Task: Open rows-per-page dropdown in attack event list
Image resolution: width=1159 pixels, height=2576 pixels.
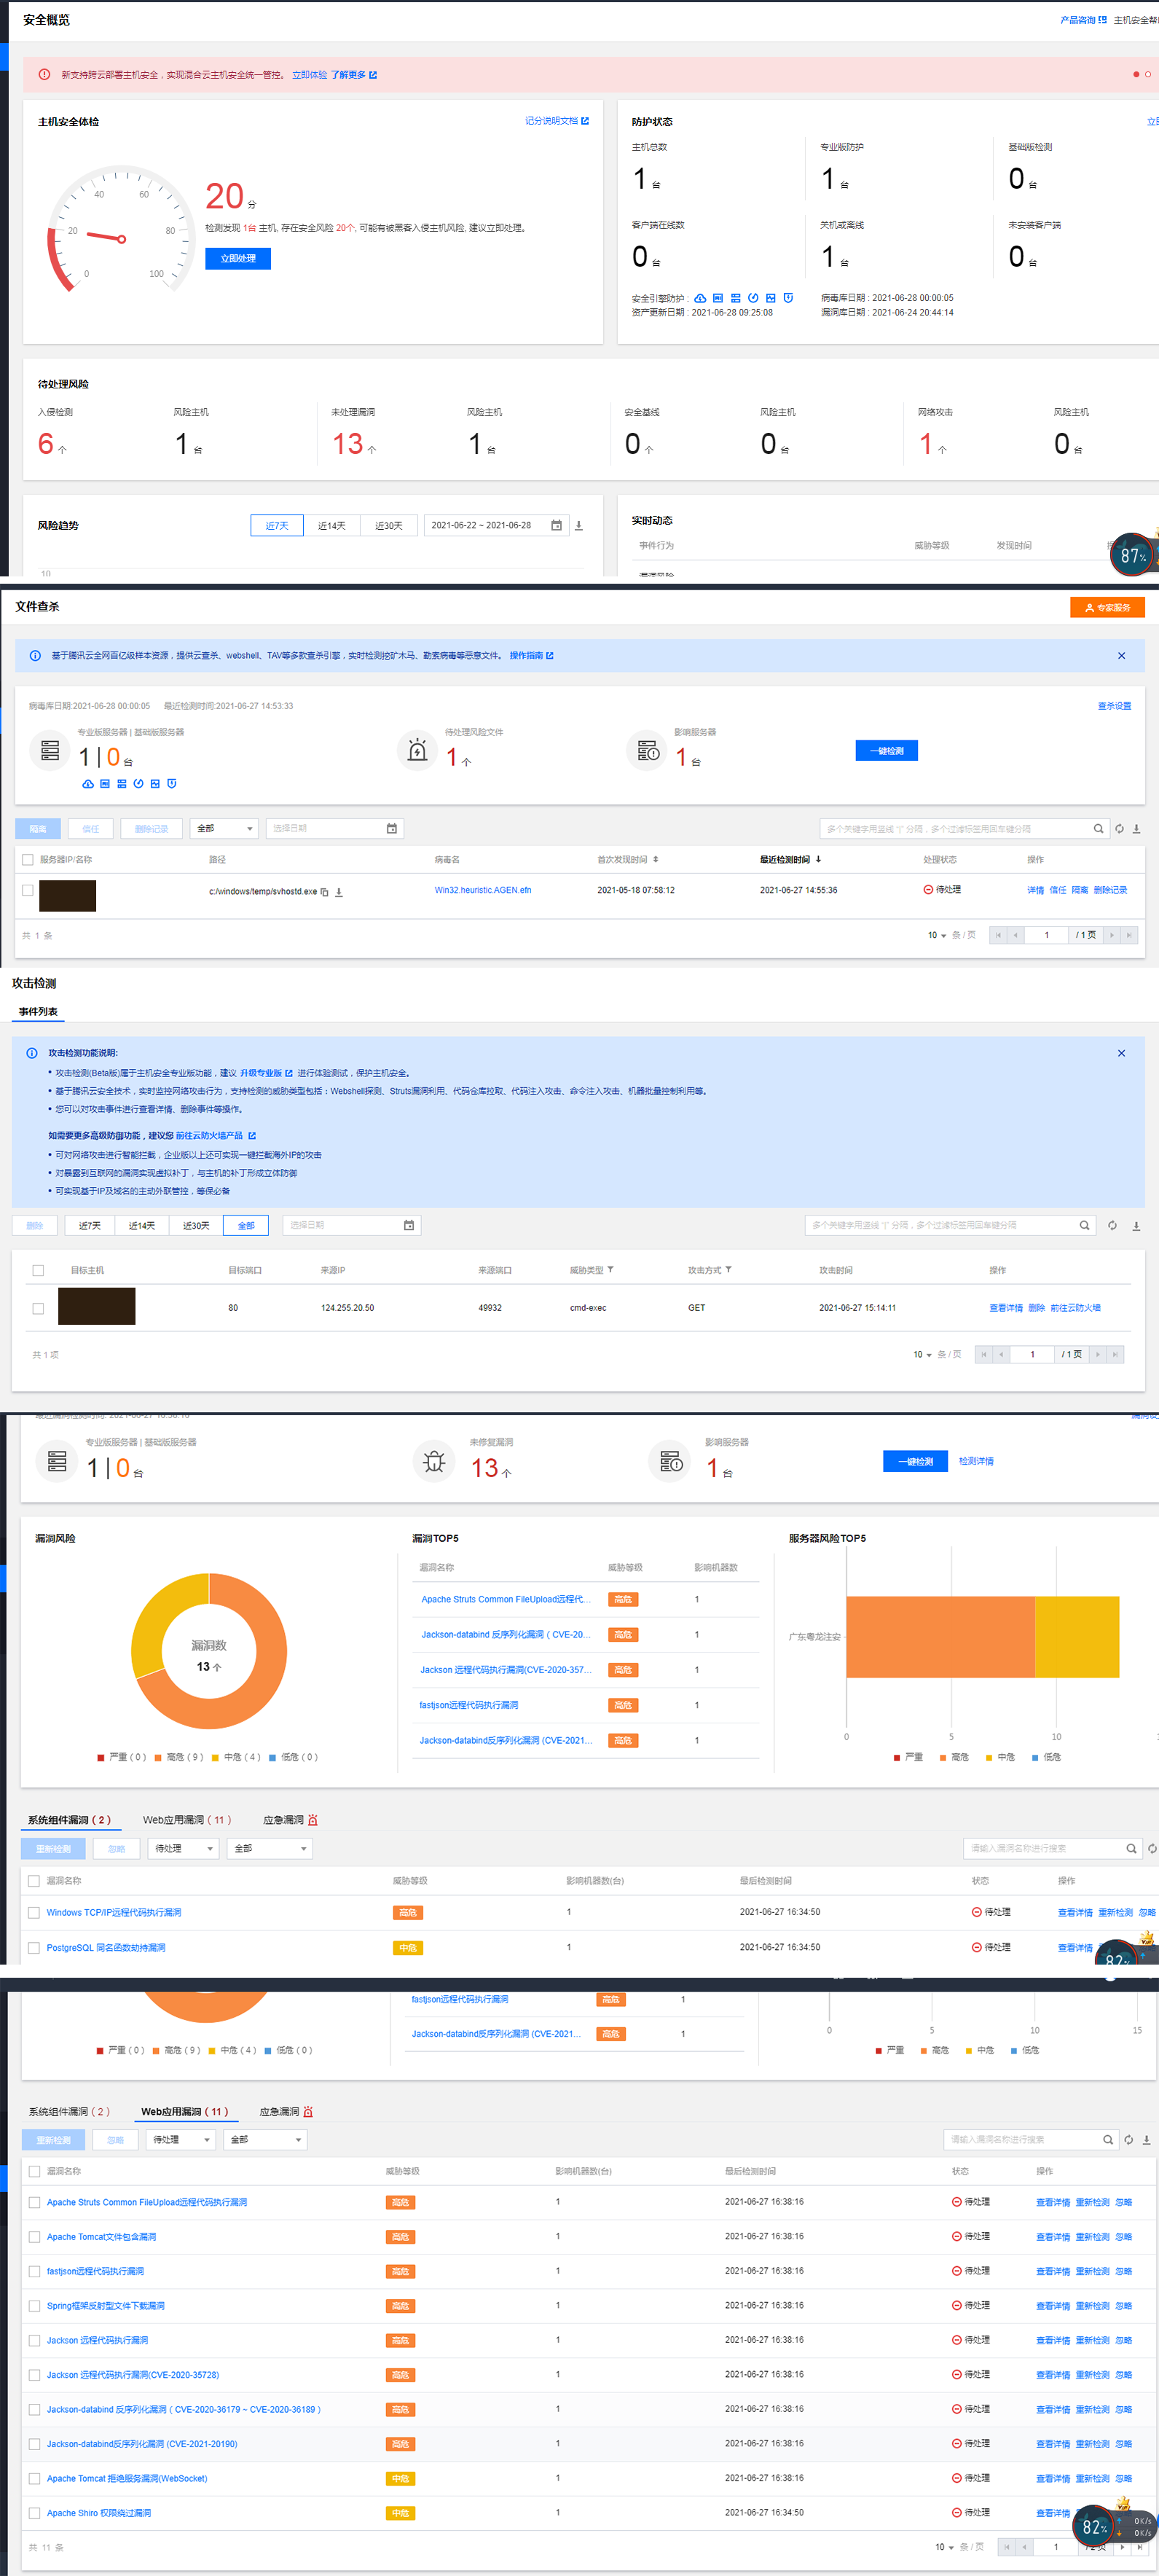Action: click(922, 1354)
